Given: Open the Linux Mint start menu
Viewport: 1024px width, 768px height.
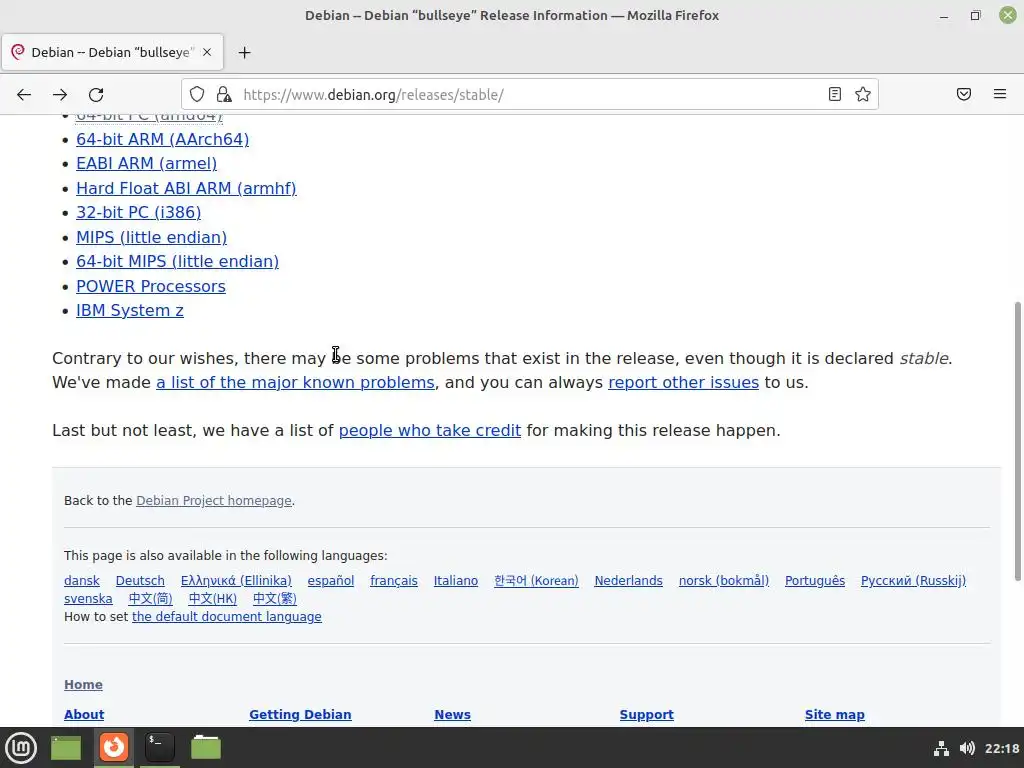Looking at the screenshot, I should coord(21,747).
